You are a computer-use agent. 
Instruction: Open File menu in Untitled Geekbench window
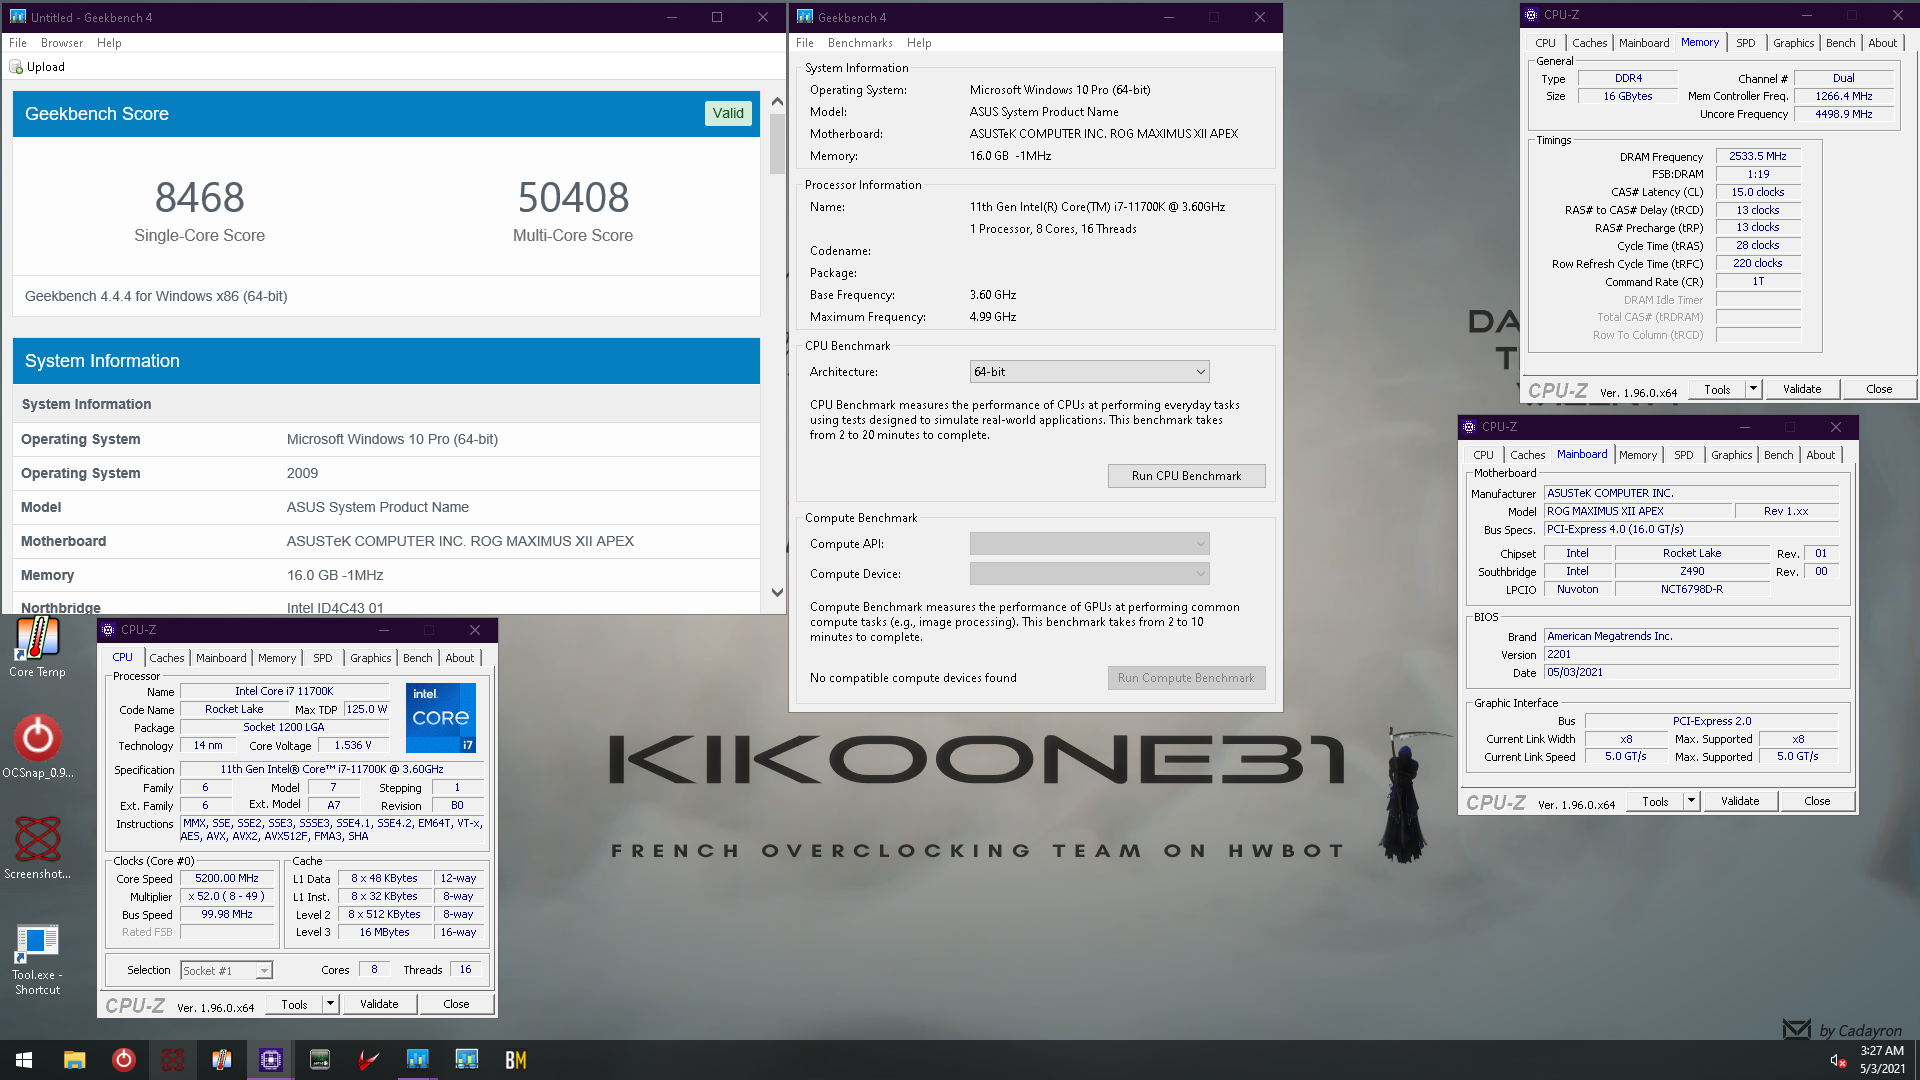pyautogui.click(x=18, y=43)
